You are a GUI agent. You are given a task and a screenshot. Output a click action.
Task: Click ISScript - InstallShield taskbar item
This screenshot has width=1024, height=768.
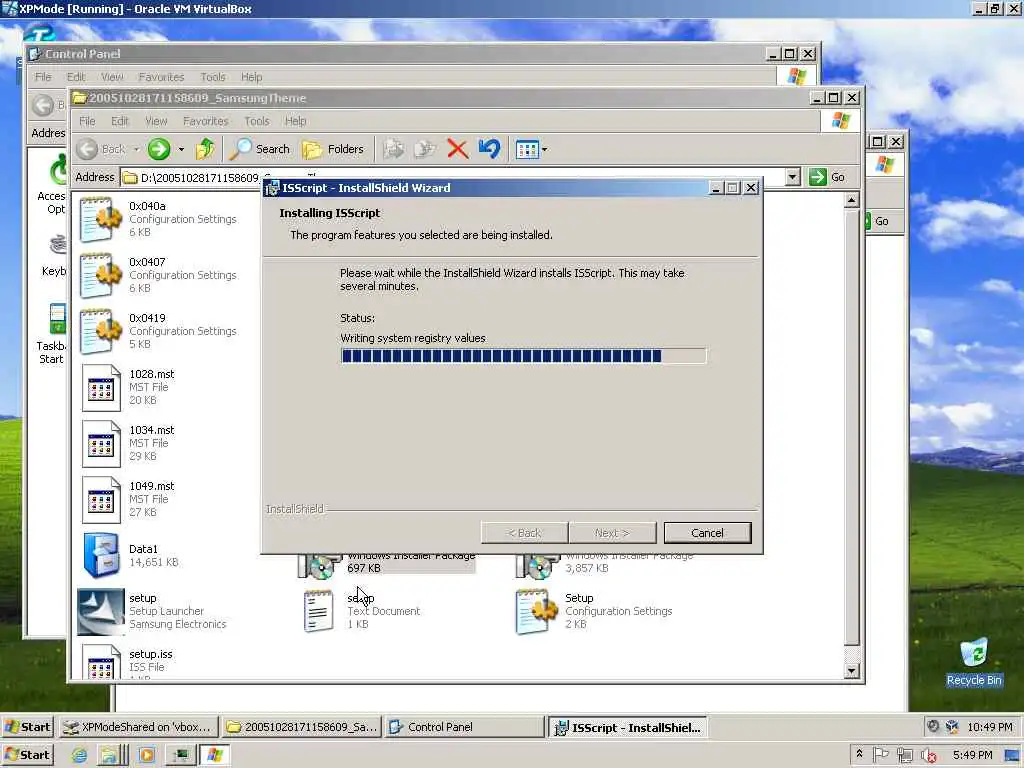click(628, 727)
